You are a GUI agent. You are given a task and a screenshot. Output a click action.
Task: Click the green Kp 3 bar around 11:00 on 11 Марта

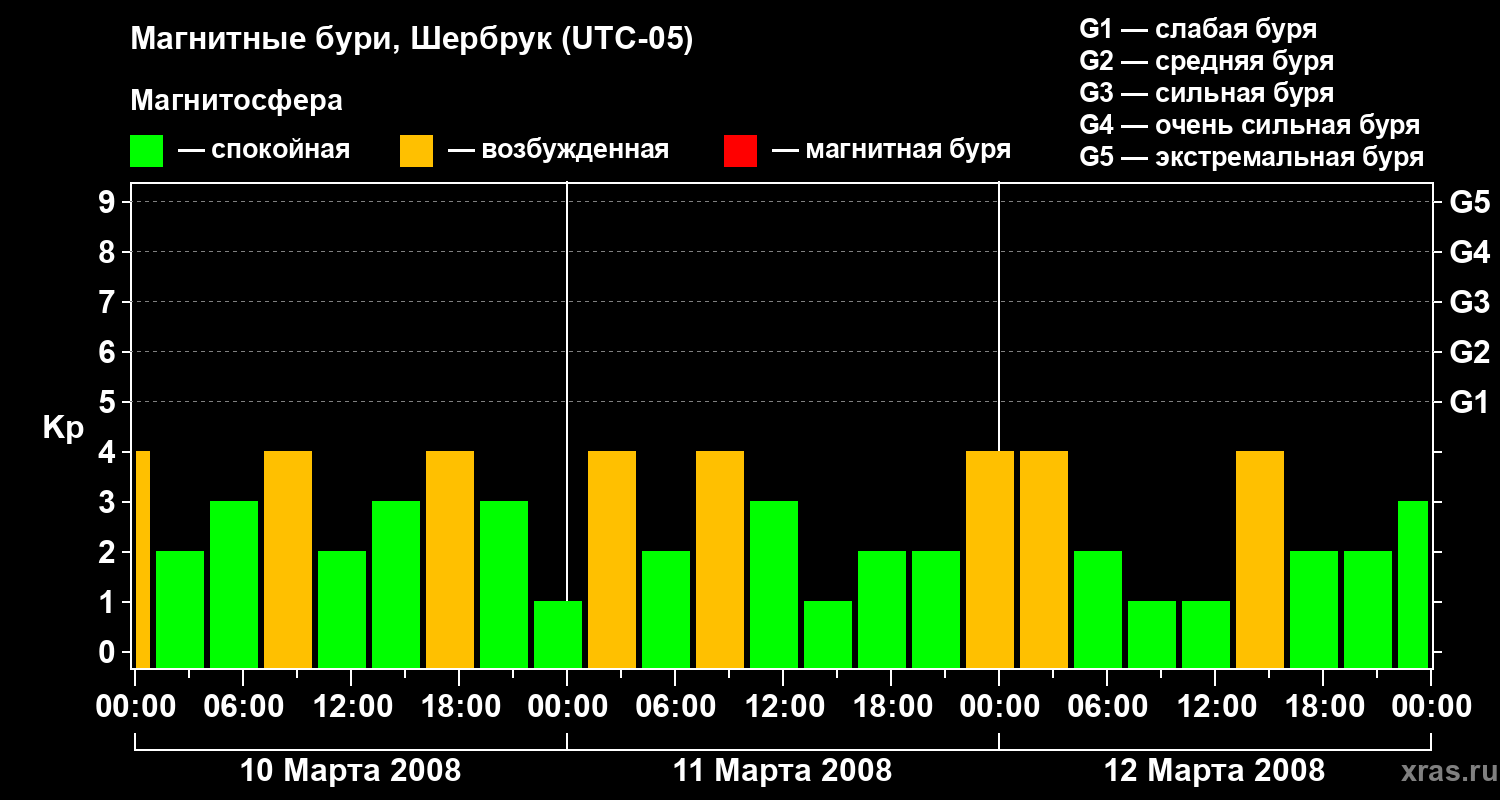coord(774,584)
